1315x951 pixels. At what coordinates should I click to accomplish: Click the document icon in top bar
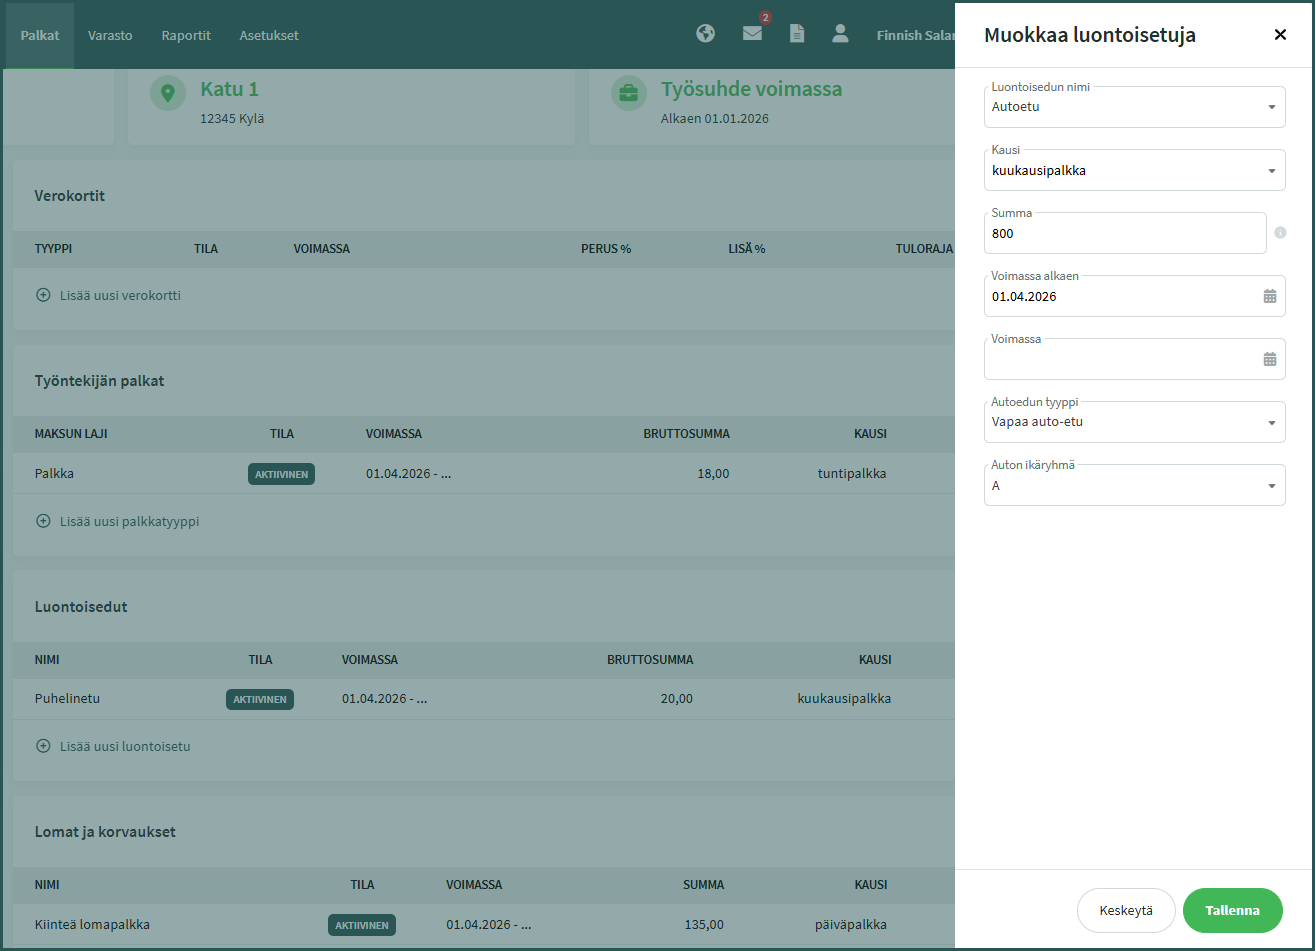click(x=797, y=34)
